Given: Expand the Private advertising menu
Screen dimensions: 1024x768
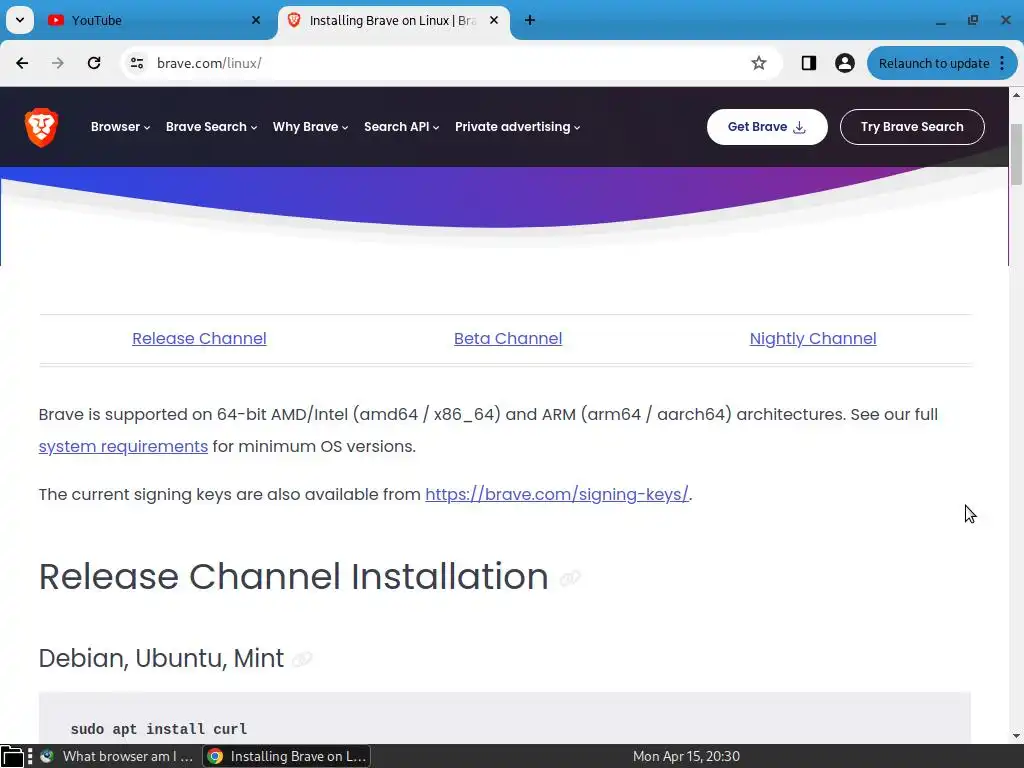Looking at the screenshot, I should pos(518,127).
